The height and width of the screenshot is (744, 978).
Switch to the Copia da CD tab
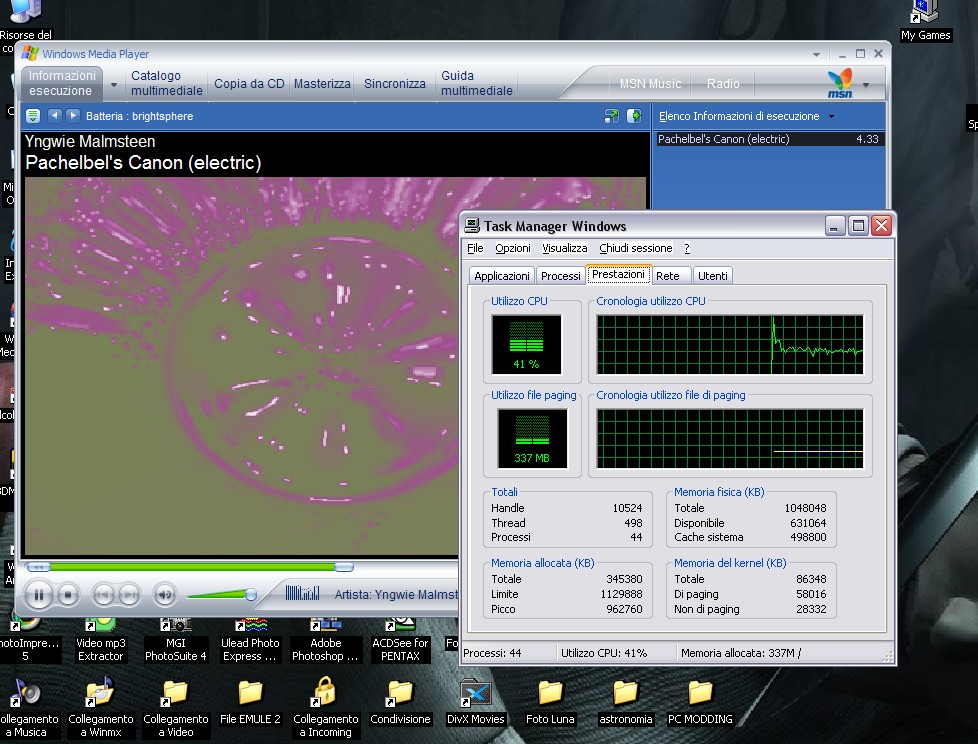[x=249, y=84]
